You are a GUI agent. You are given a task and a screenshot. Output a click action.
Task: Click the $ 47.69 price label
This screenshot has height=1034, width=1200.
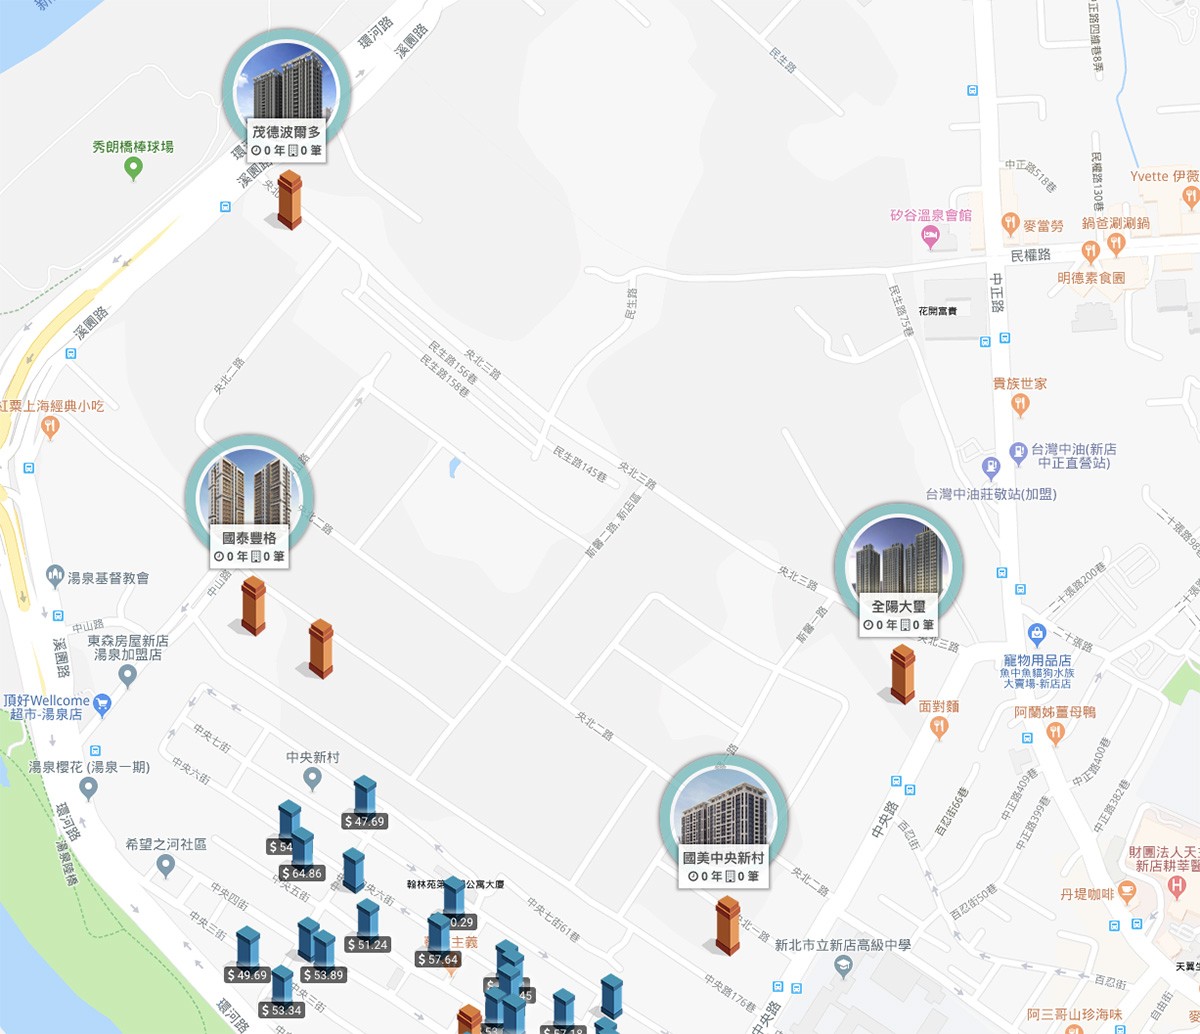tap(364, 821)
